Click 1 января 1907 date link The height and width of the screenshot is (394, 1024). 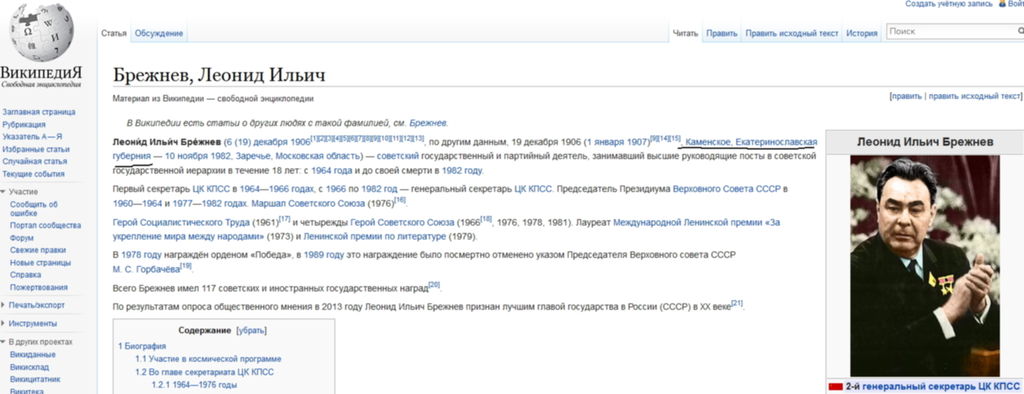[x=616, y=142]
